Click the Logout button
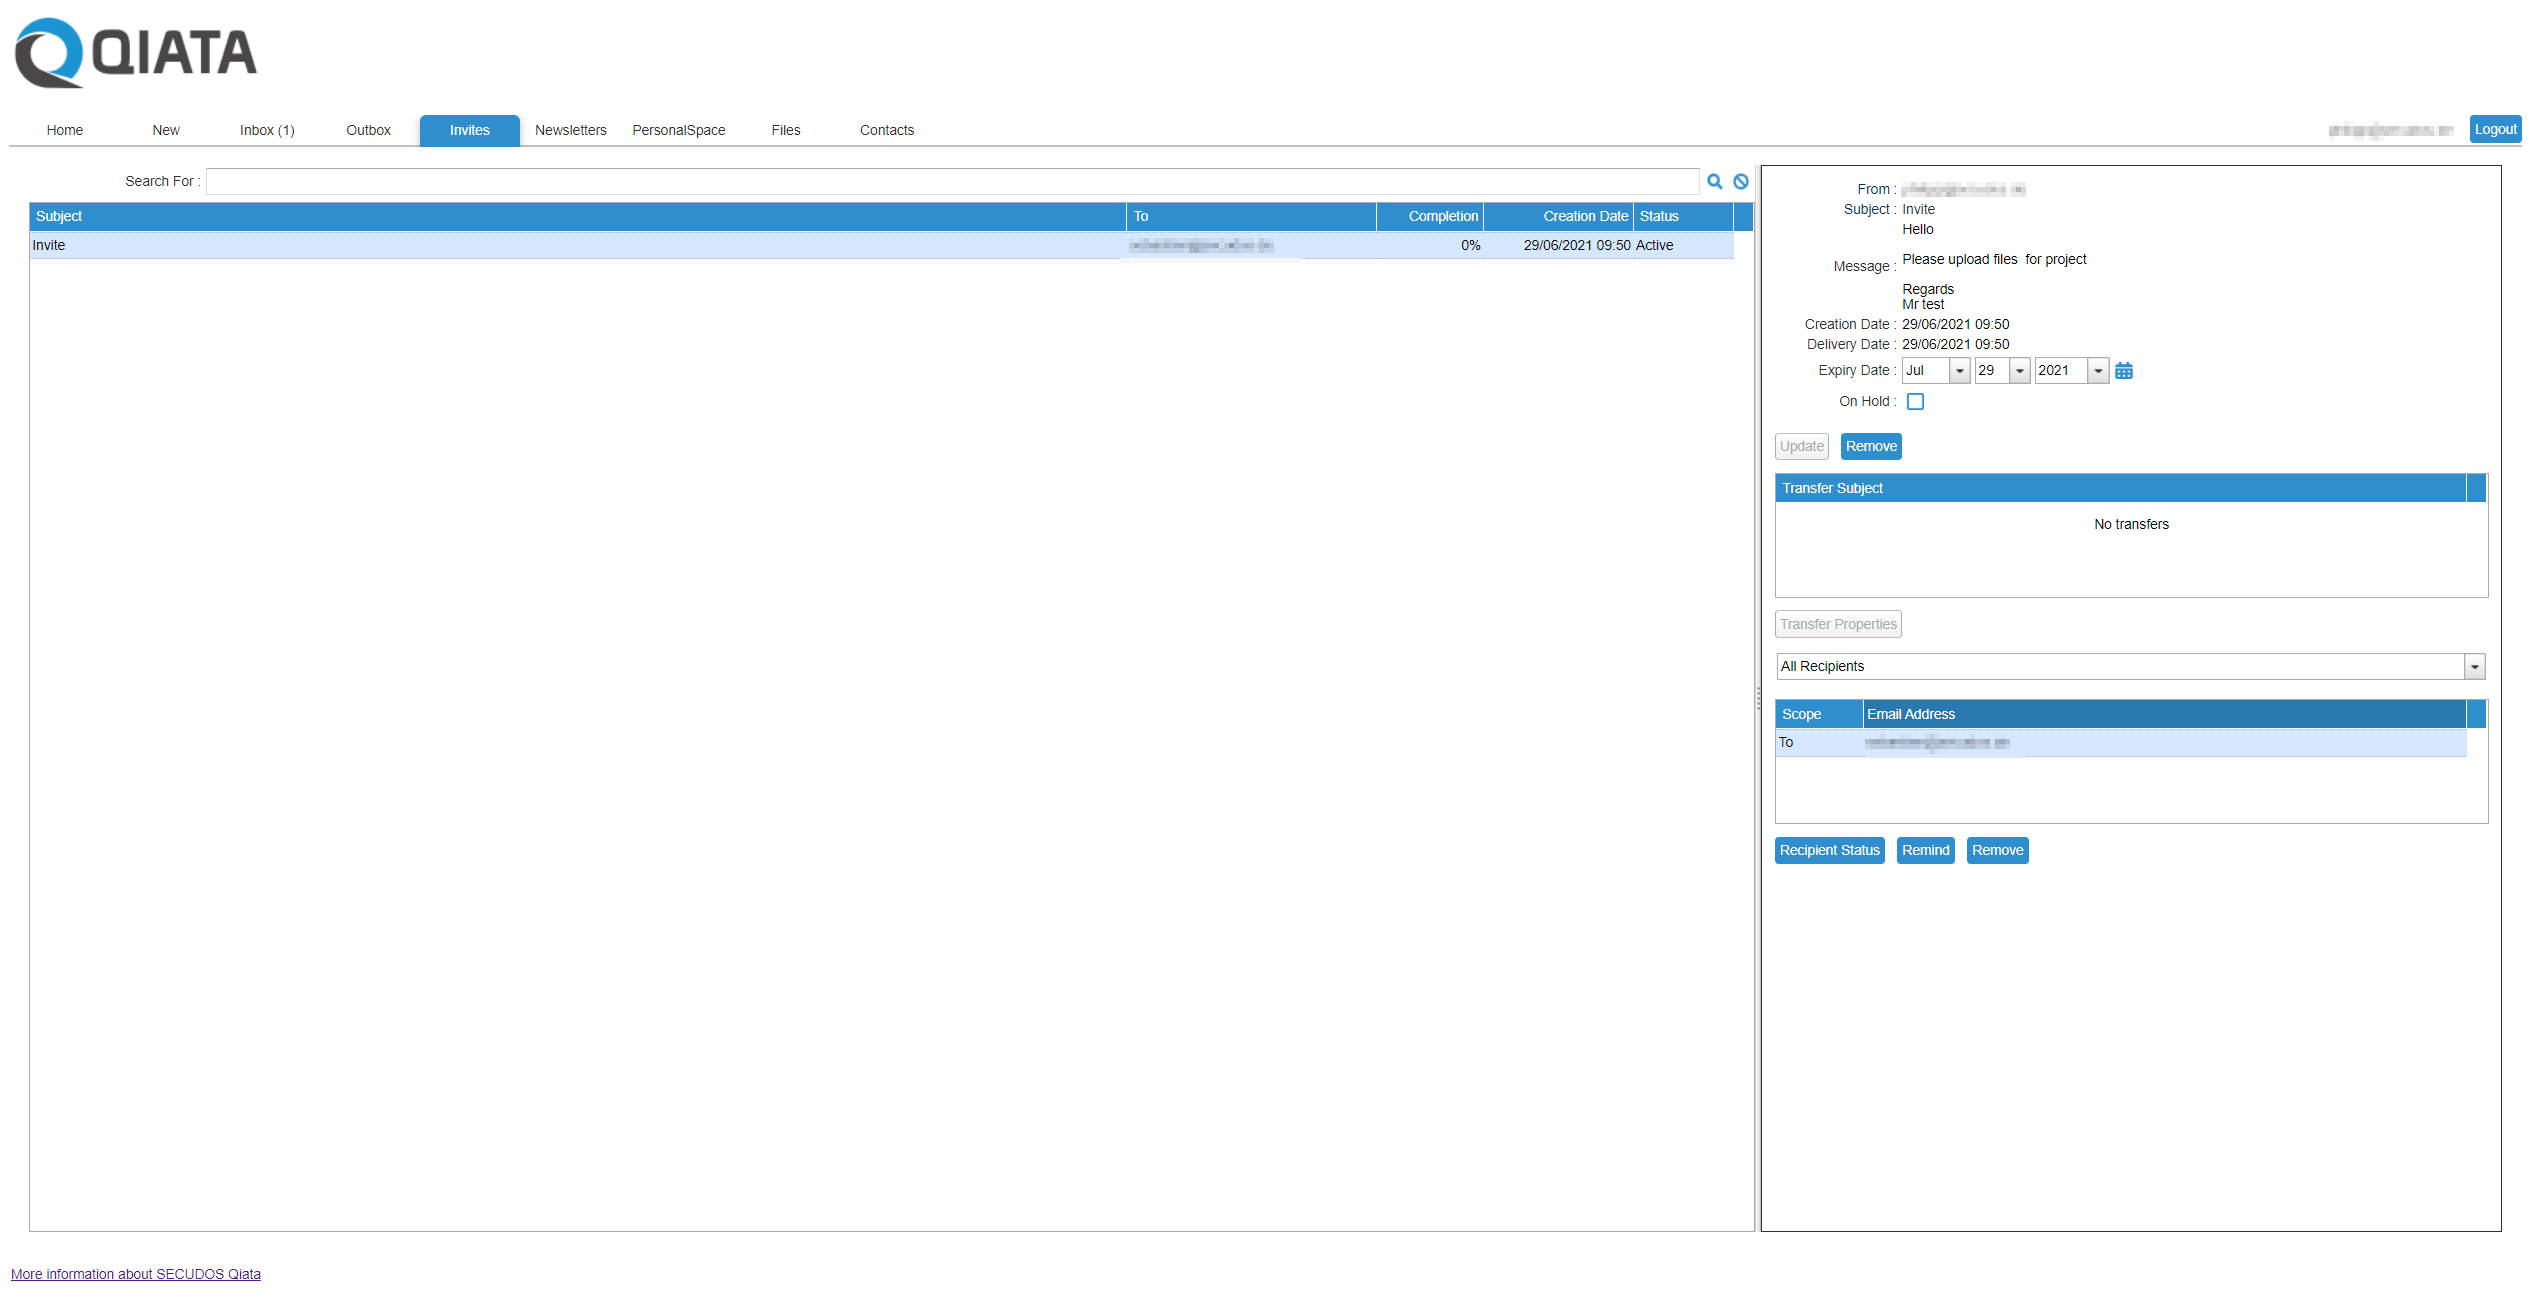This screenshot has width=2530, height=1289. 2494,129
